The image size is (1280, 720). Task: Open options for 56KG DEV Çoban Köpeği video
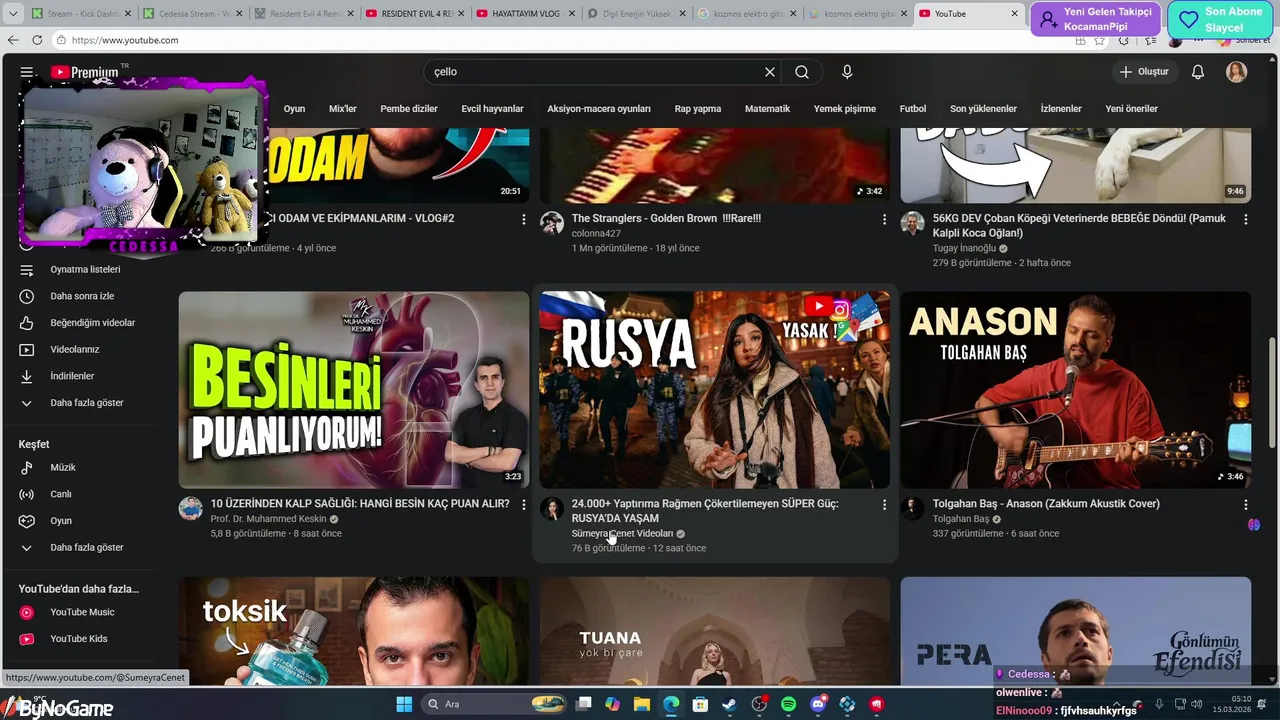(1245, 219)
